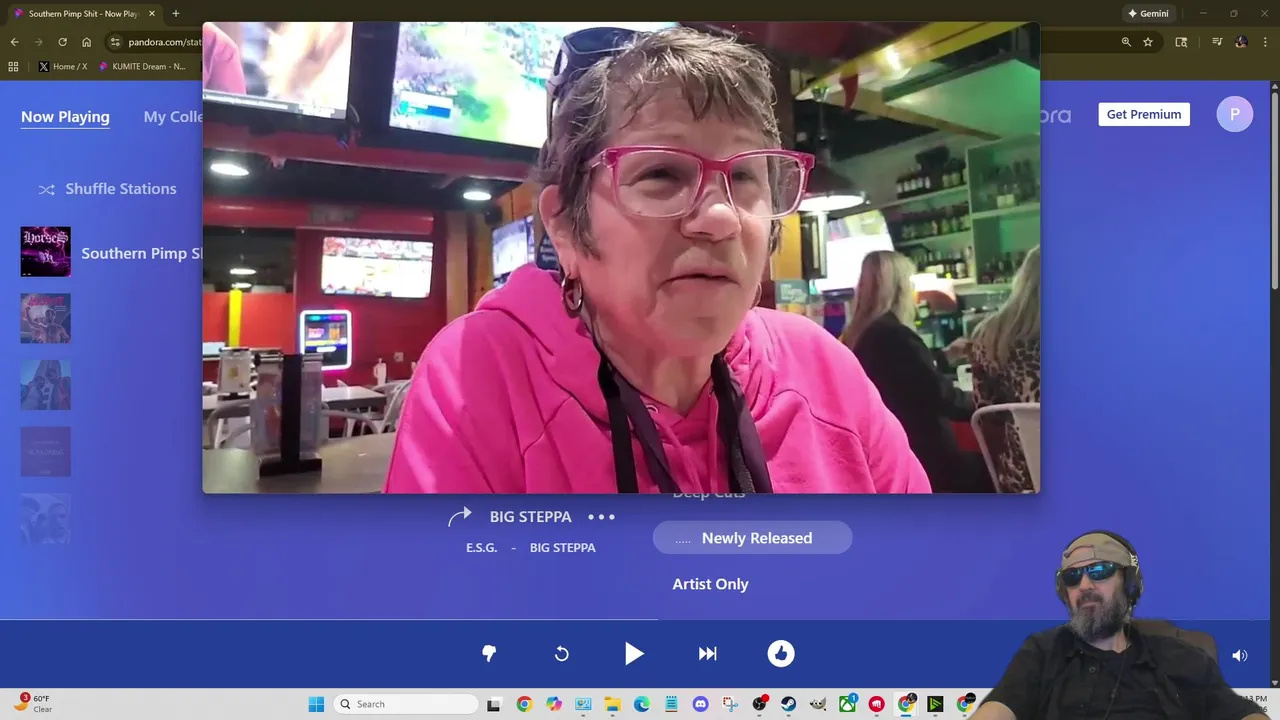Open the BIG STEPPA album link

563,548
